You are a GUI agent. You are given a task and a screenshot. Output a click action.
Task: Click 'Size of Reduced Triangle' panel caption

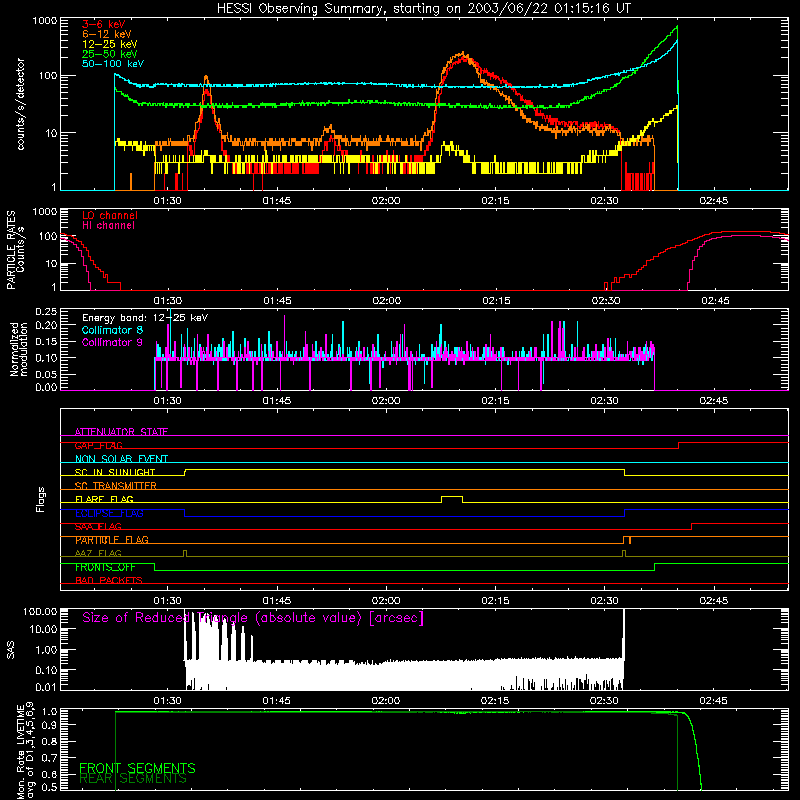coord(253,618)
